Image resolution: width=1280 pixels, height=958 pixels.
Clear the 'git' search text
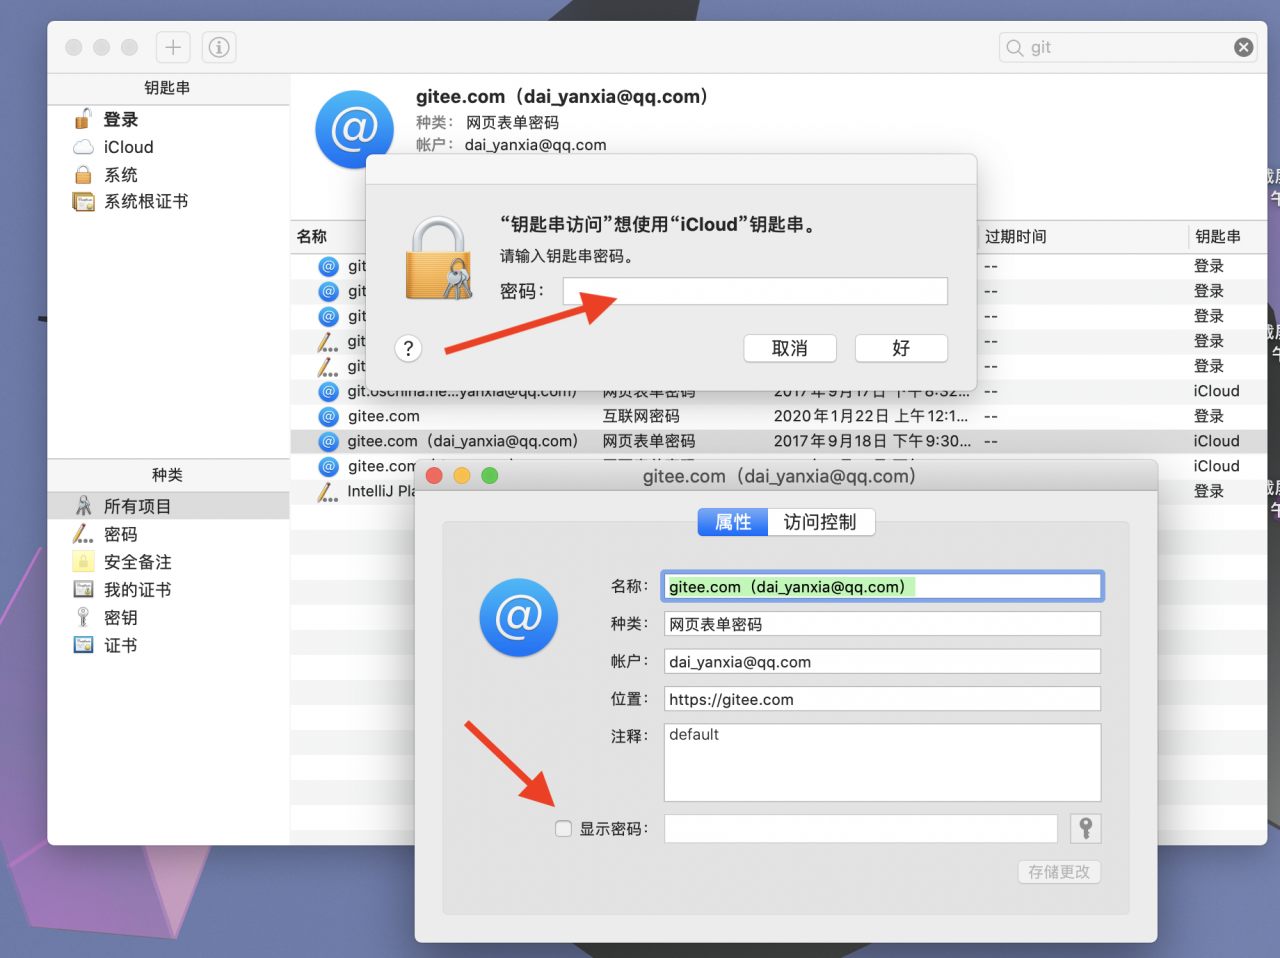coord(1243,47)
